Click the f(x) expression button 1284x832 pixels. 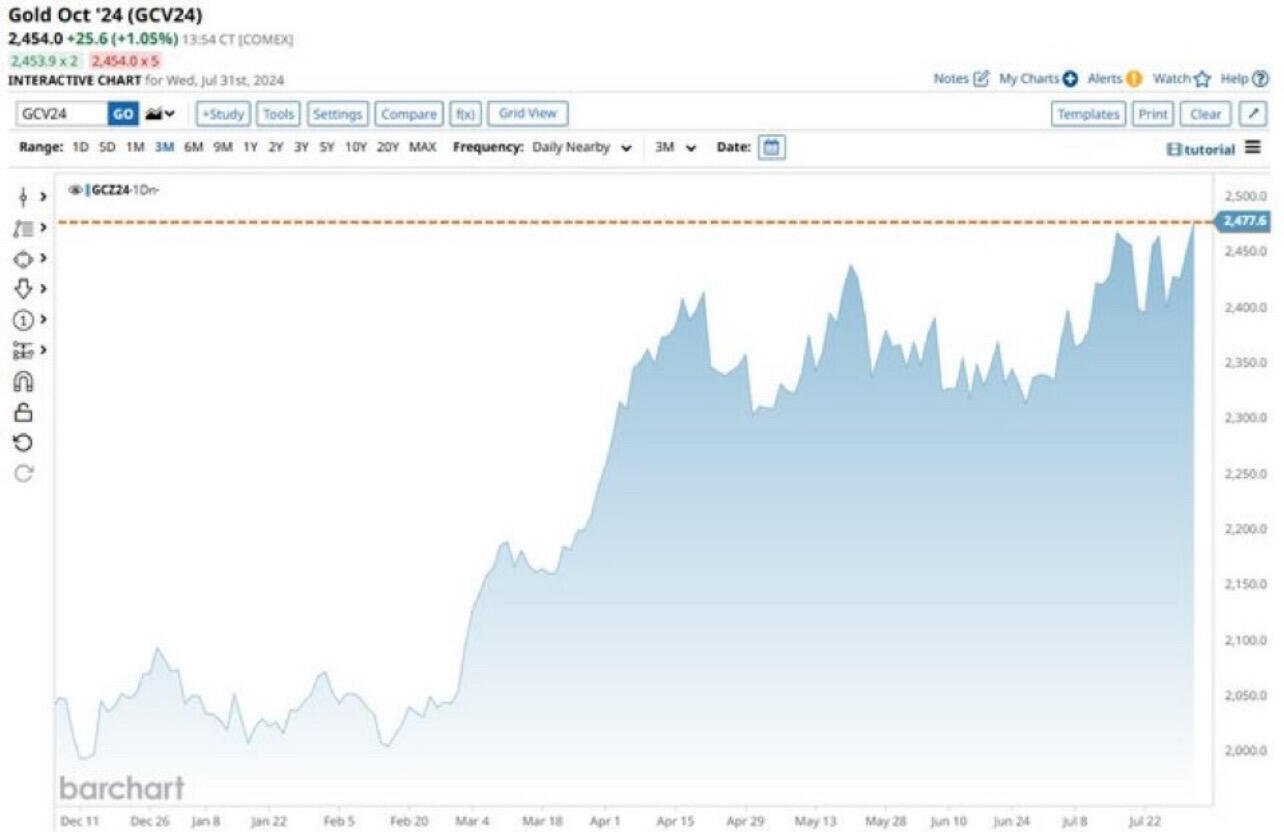point(465,114)
